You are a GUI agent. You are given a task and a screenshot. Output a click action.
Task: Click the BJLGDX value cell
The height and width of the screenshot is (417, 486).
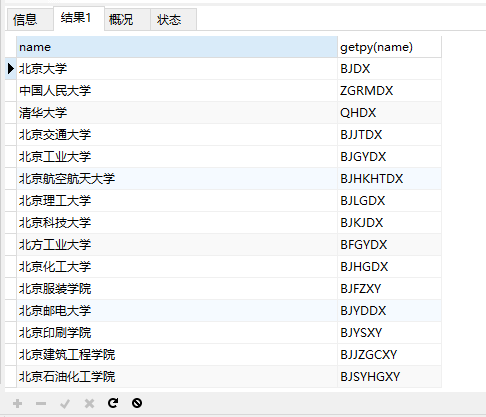click(x=389, y=201)
